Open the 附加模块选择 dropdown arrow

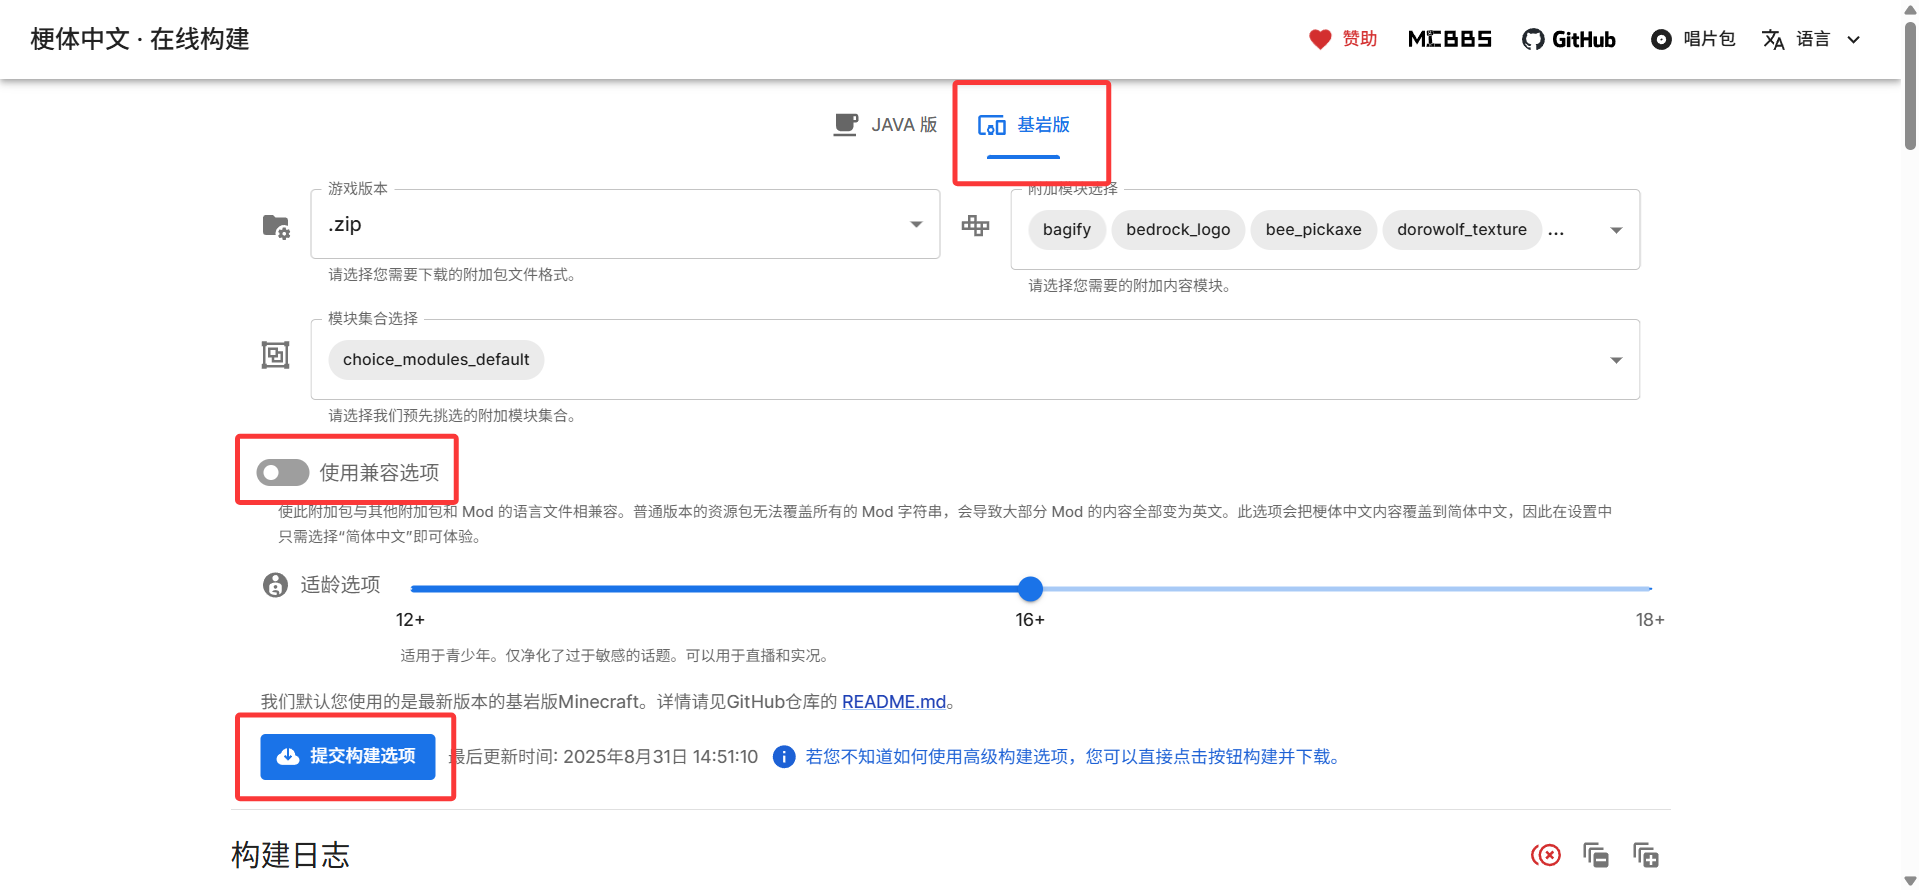coord(1616,230)
